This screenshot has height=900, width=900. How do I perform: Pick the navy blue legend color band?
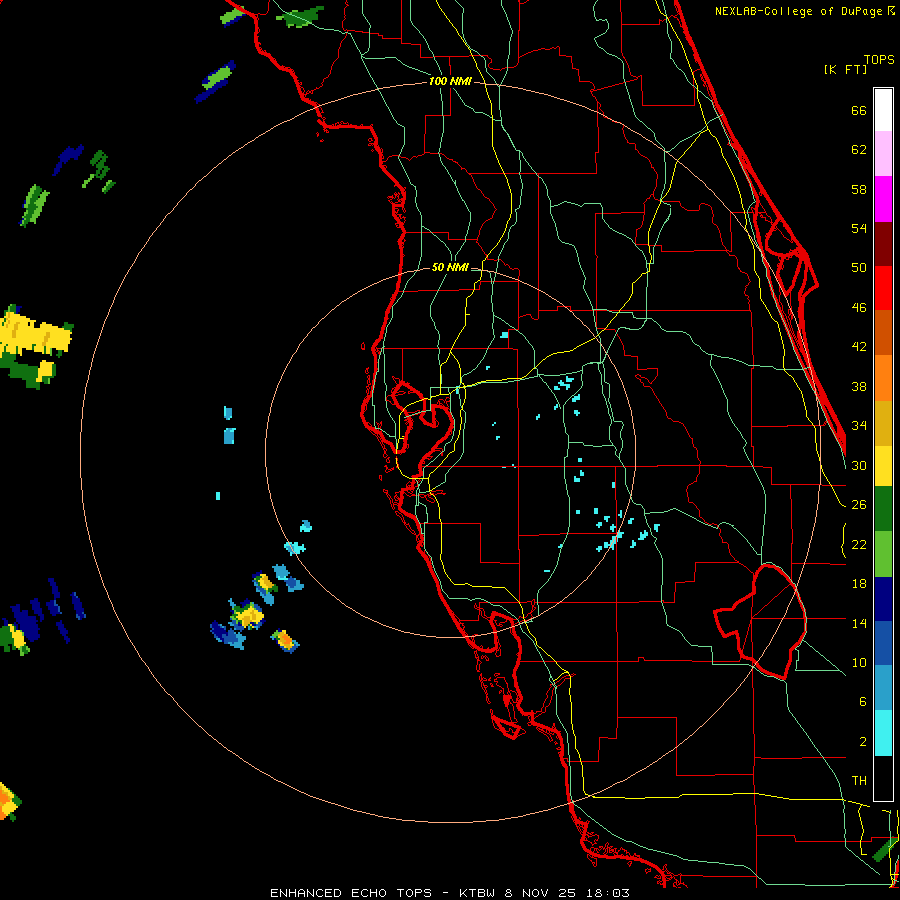point(883,599)
